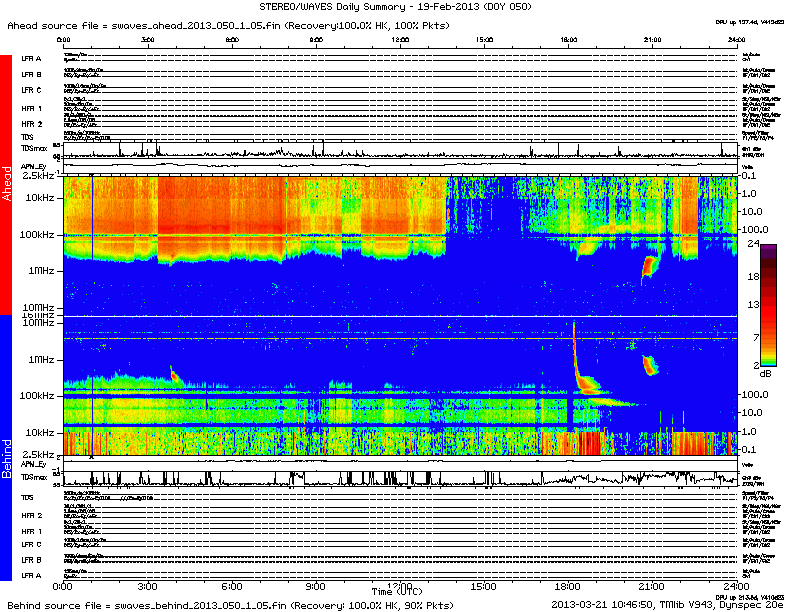Click the red Ahead spacecraft sidebar

coord(6,185)
